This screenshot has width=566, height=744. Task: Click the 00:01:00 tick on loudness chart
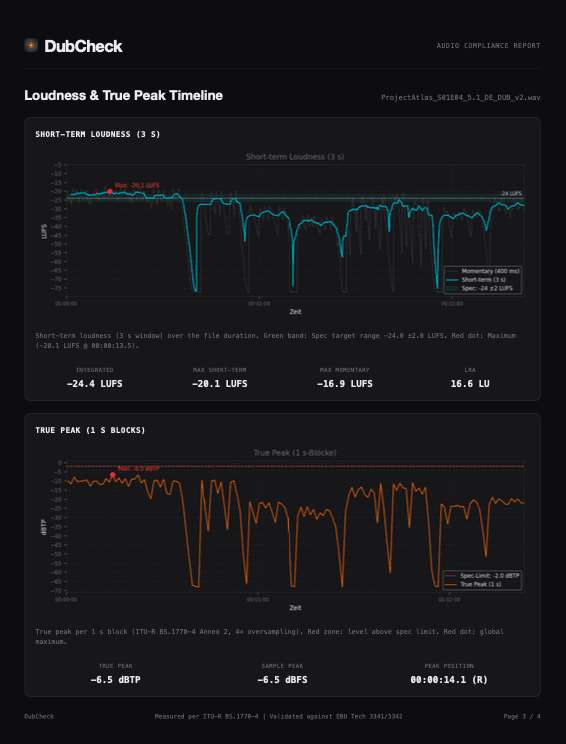point(259,304)
